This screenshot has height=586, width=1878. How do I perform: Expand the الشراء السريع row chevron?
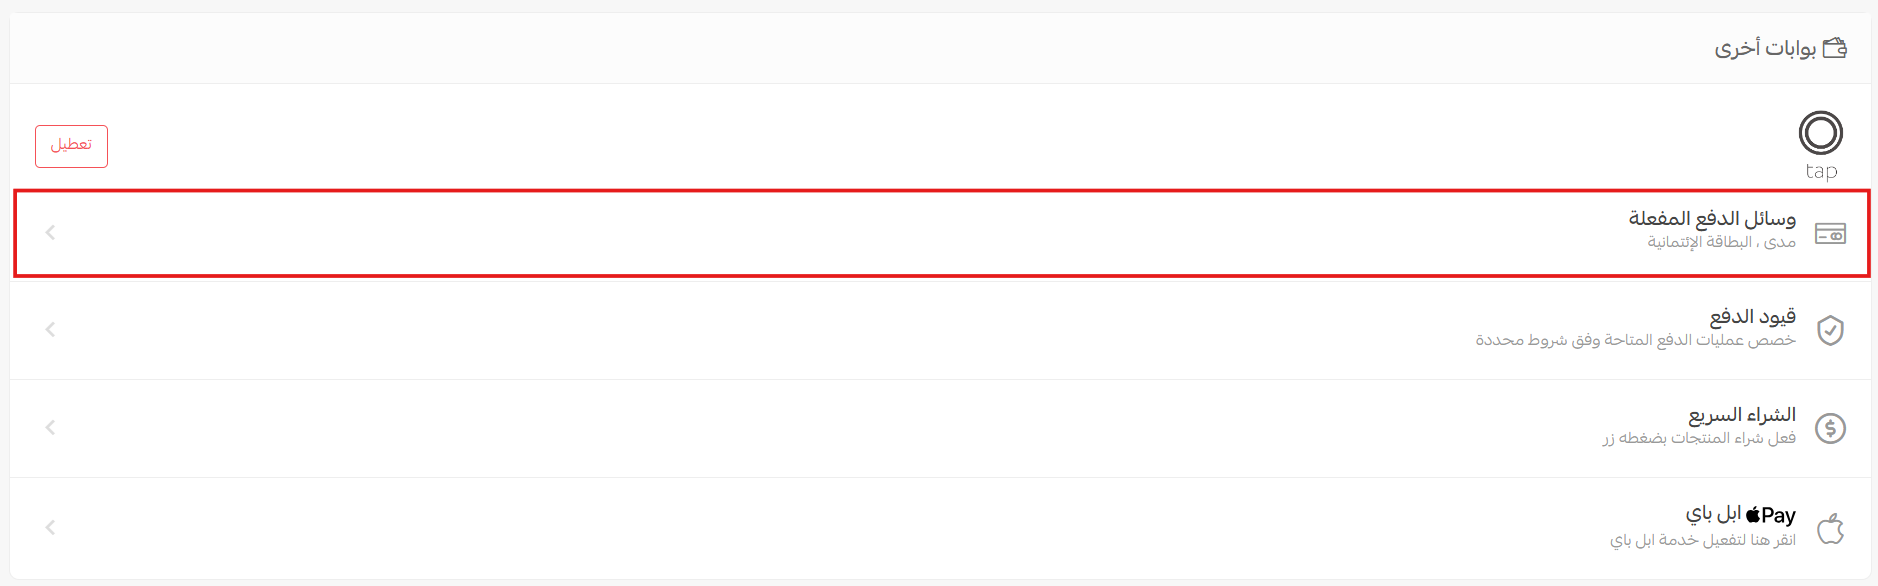(x=50, y=428)
